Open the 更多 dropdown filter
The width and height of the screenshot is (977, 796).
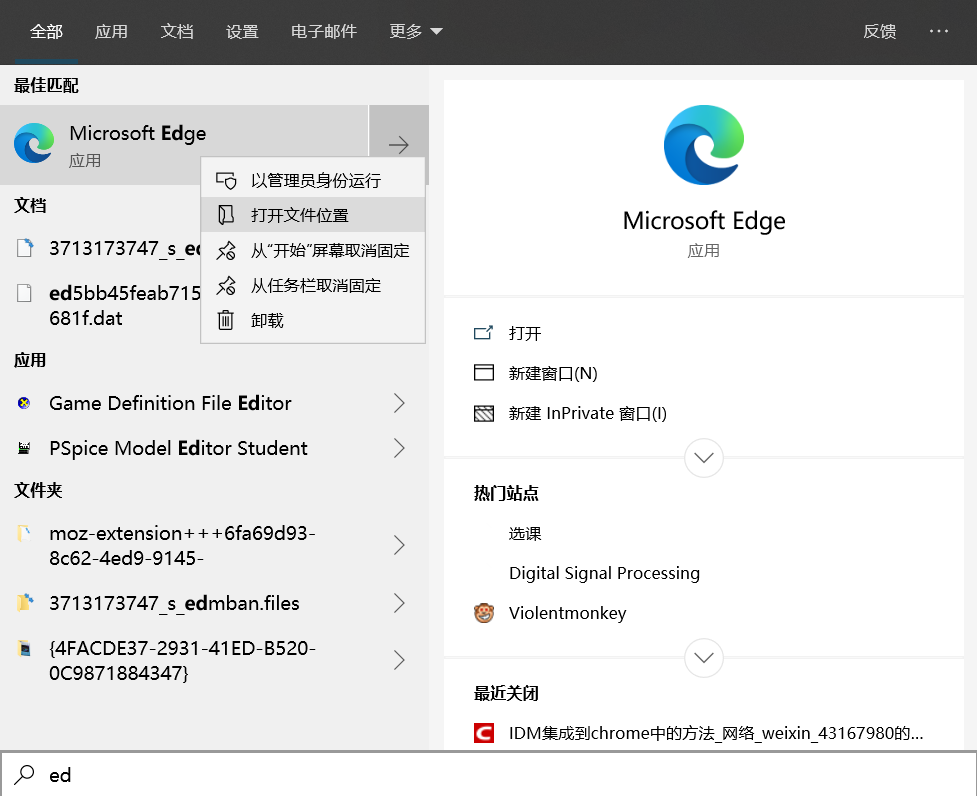(x=416, y=31)
